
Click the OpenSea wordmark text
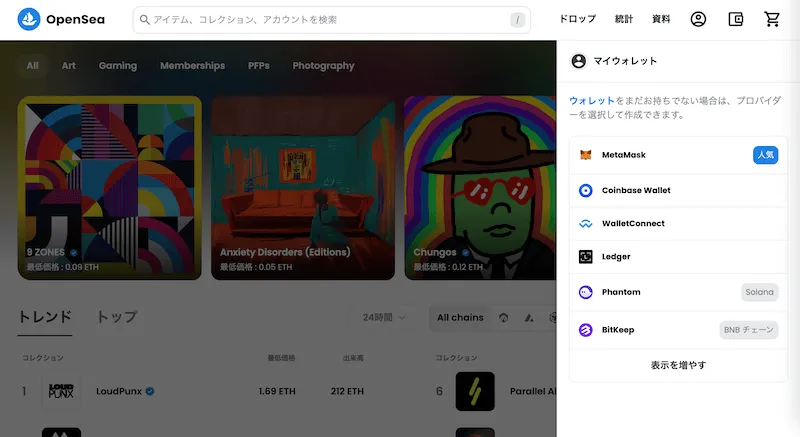point(76,19)
